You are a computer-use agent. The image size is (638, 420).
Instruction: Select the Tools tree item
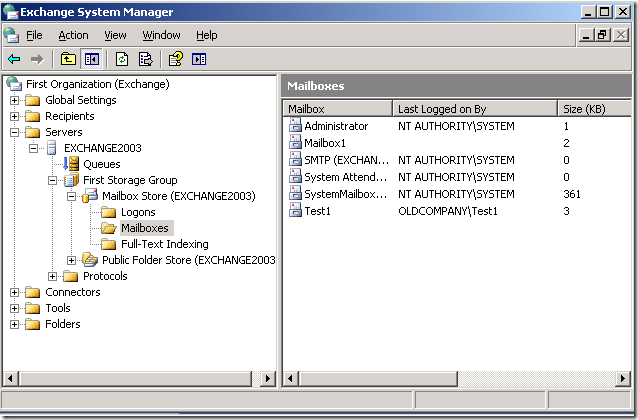(58, 308)
